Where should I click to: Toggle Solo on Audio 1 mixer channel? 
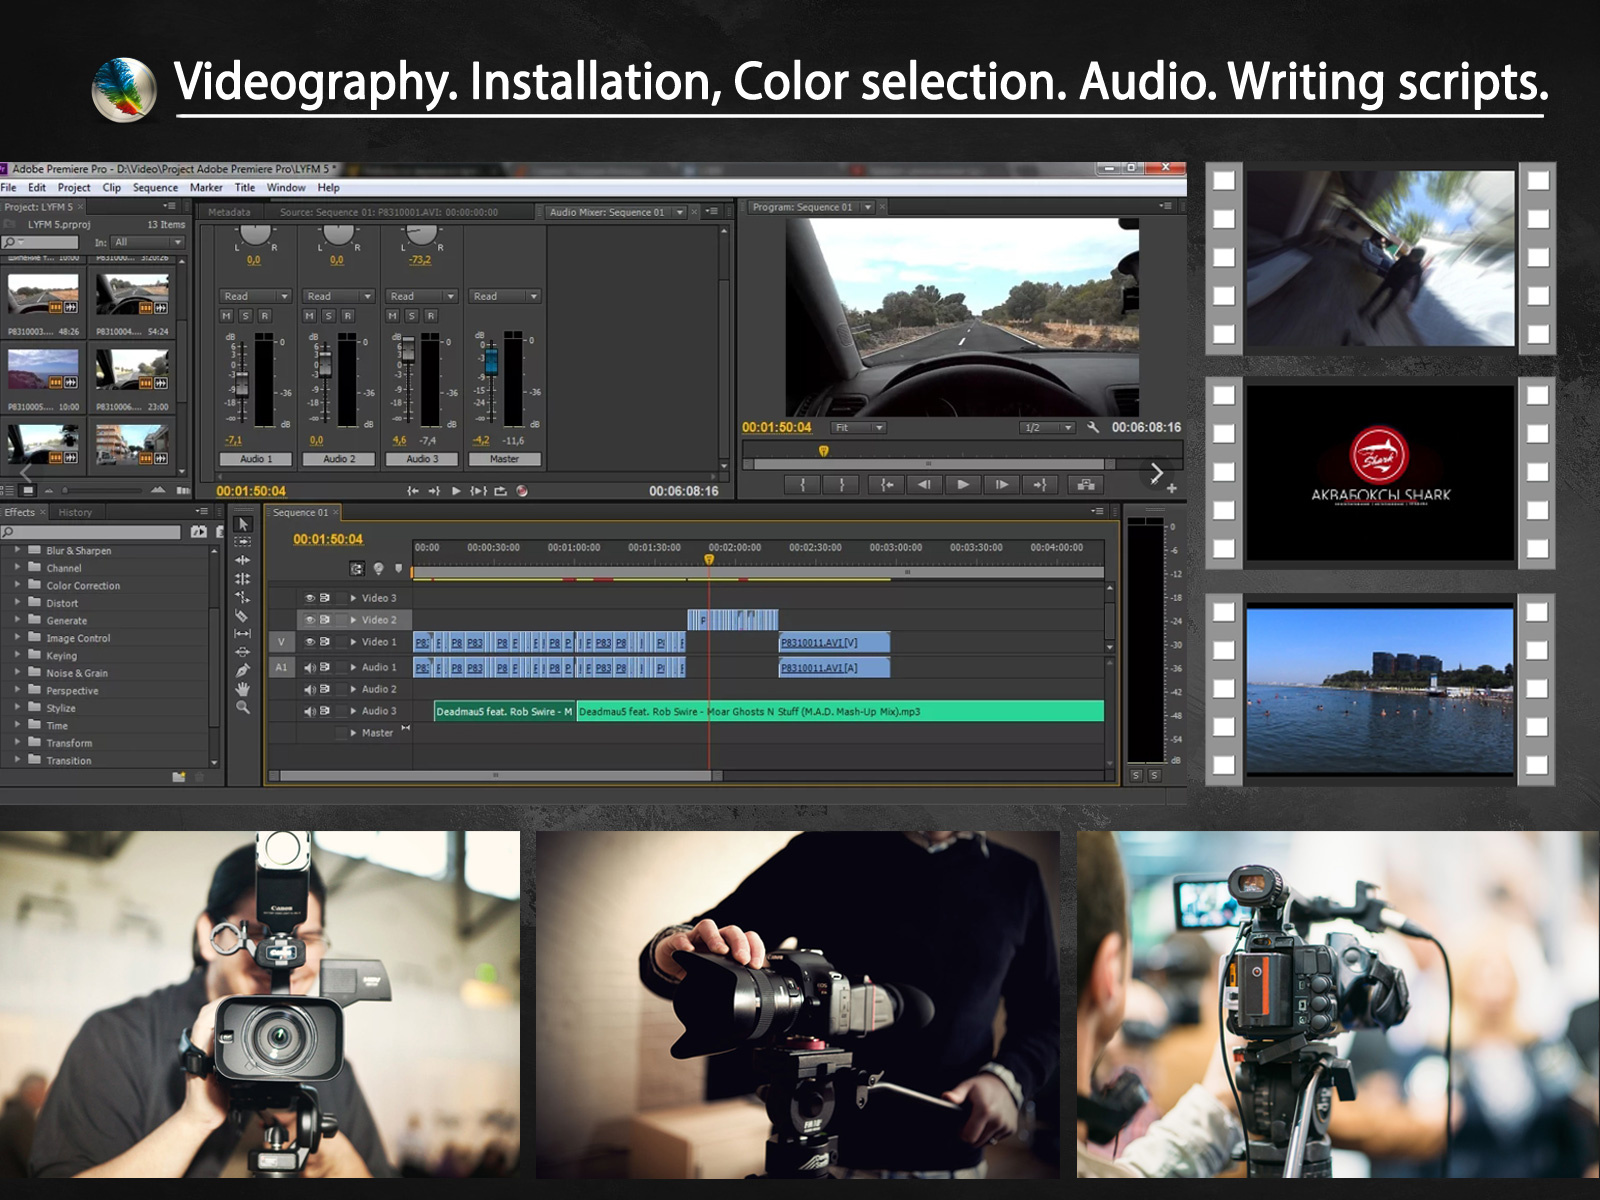coord(245,316)
